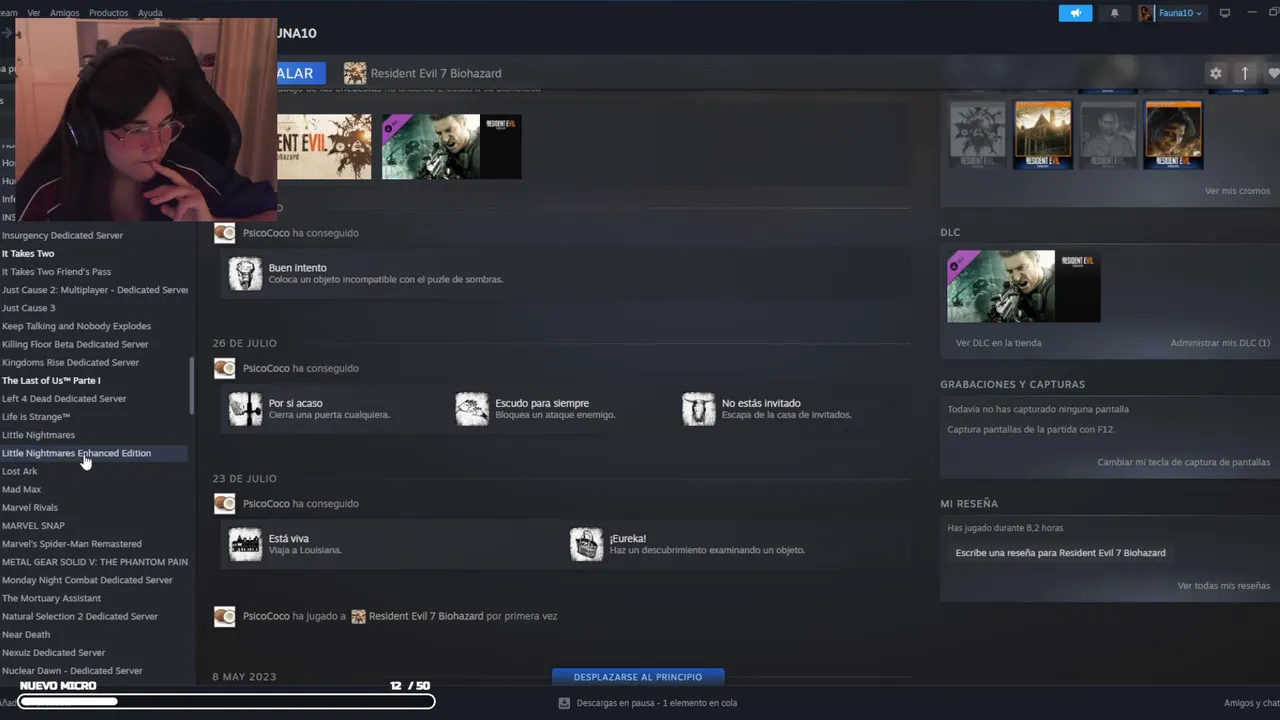Image resolution: width=1280 pixels, height=720 pixels.
Task: Click Resident Evil biohazard artwork in feed
Action: pos(324,147)
